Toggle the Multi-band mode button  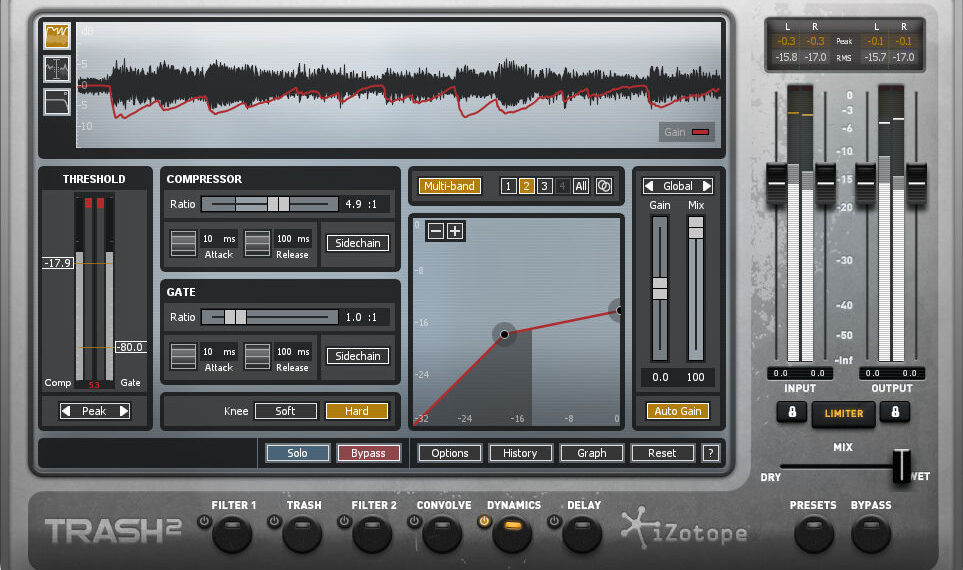pos(449,186)
